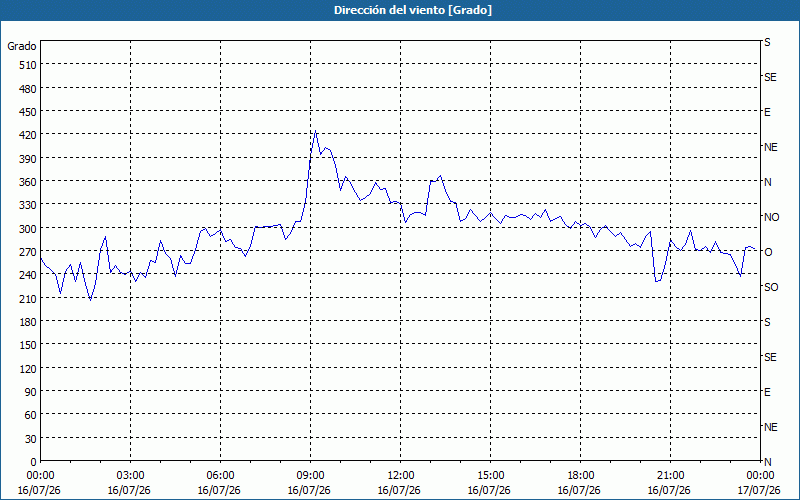Click the 360 degree axis label
Viewport: 800px width, 500px height.
pos(28,182)
